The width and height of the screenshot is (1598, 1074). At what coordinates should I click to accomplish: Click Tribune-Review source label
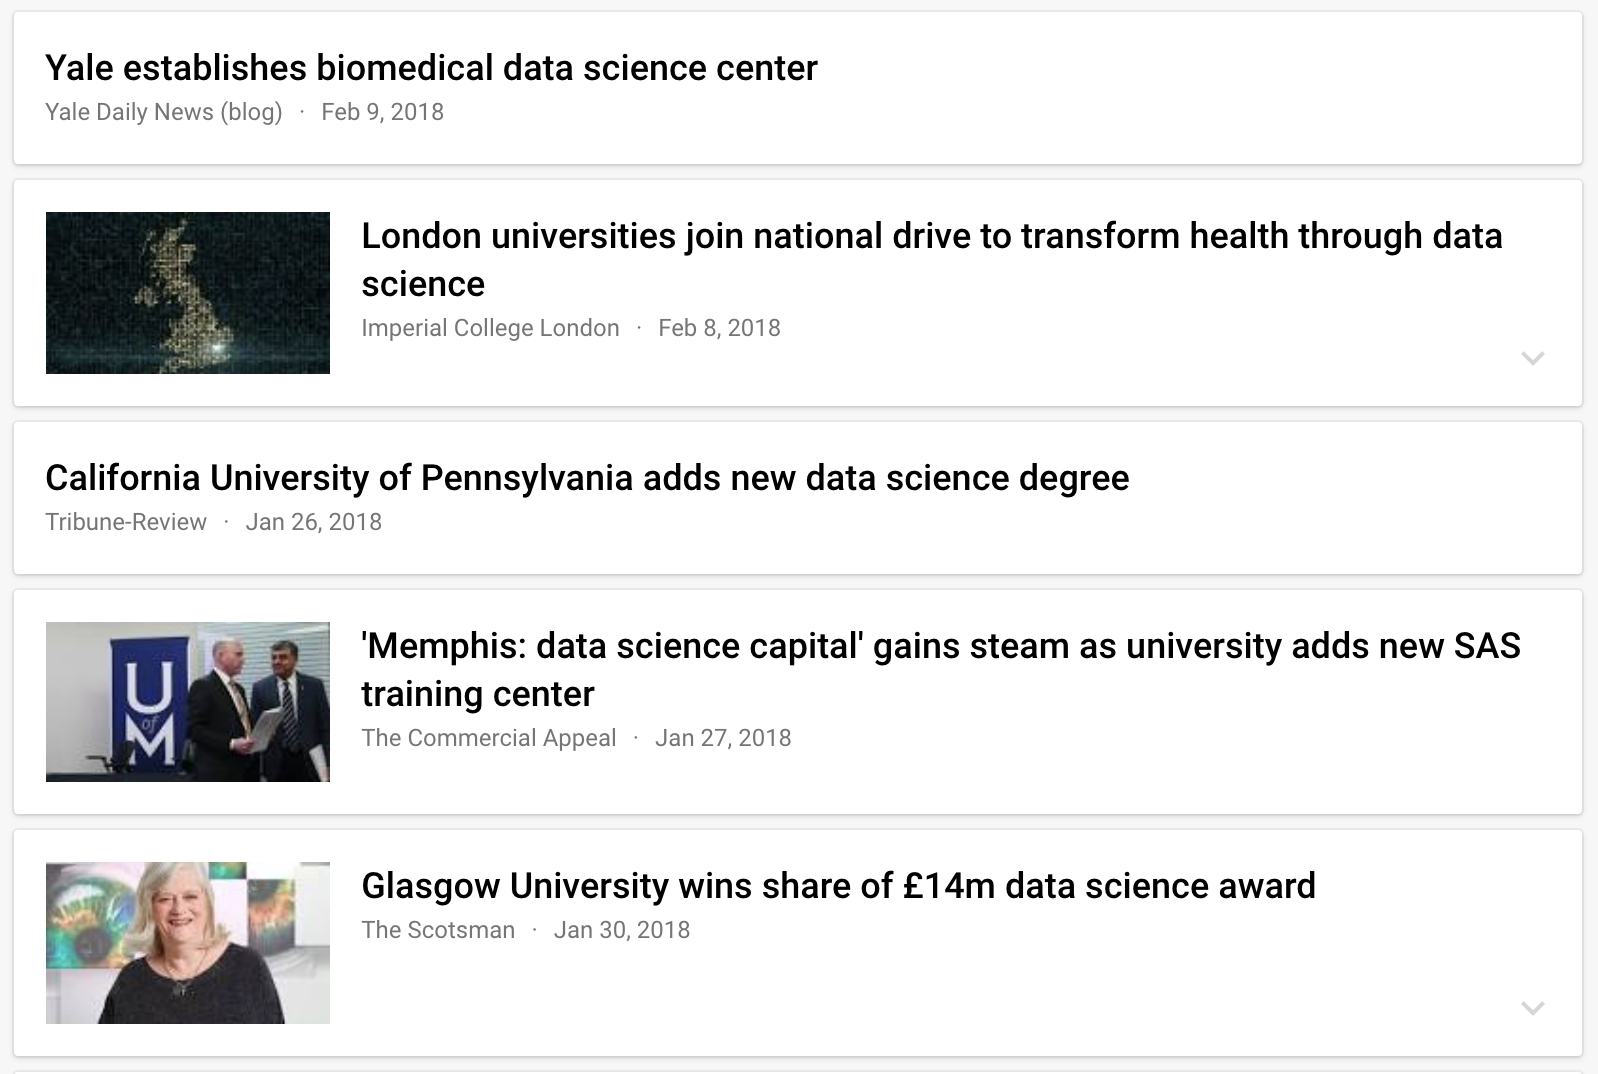[x=126, y=522]
